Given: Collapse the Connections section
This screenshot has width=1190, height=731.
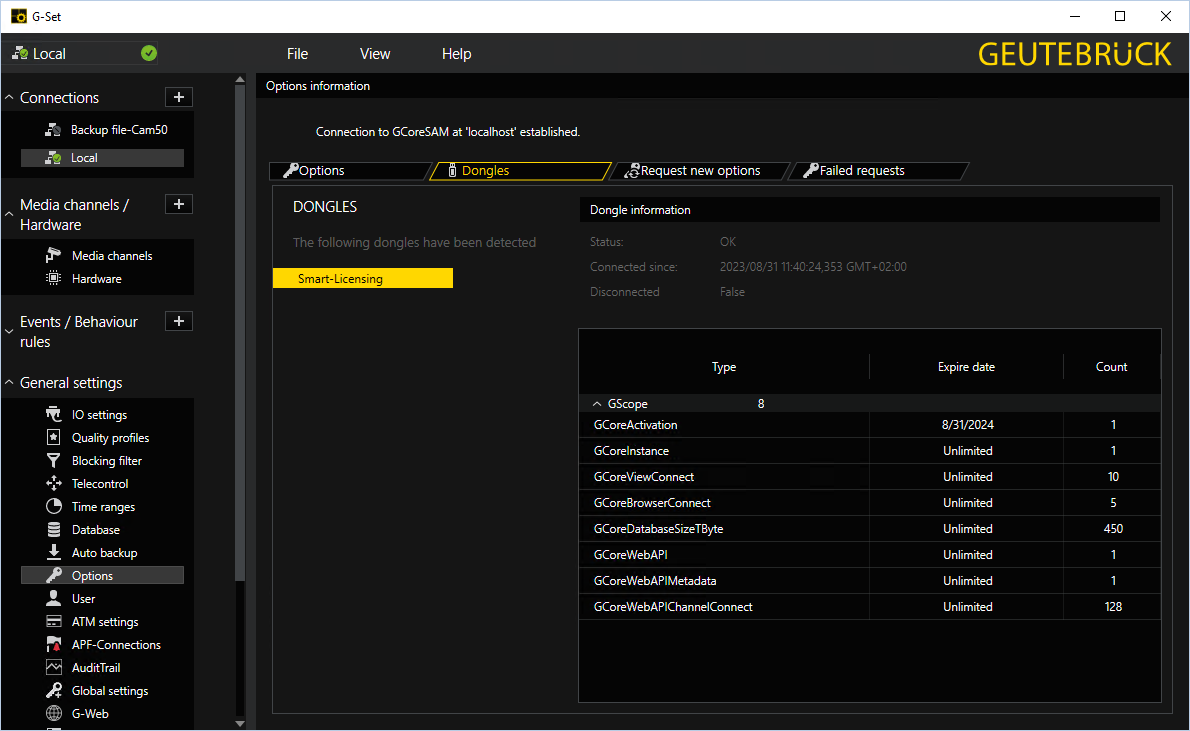Looking at the screenshot, I should (10, 98).
